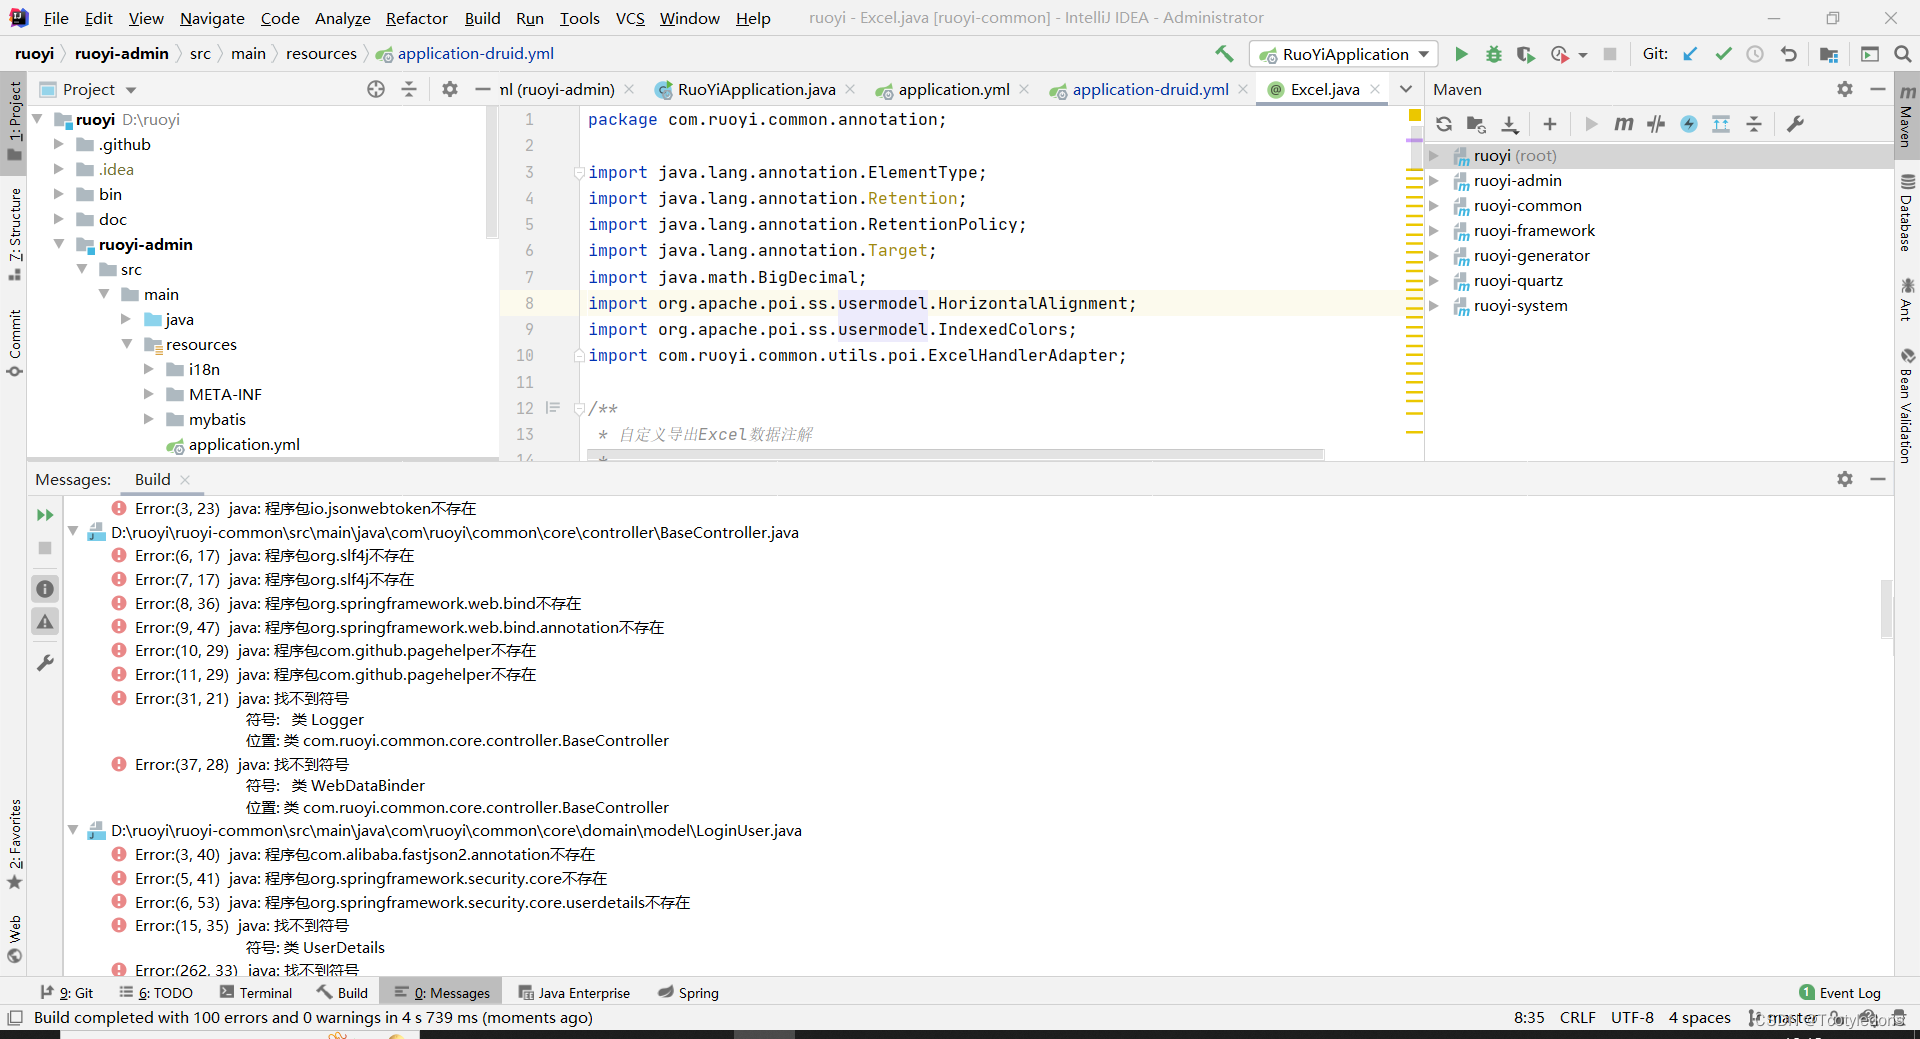Expand java folder under main

click(x=126, y=319)
